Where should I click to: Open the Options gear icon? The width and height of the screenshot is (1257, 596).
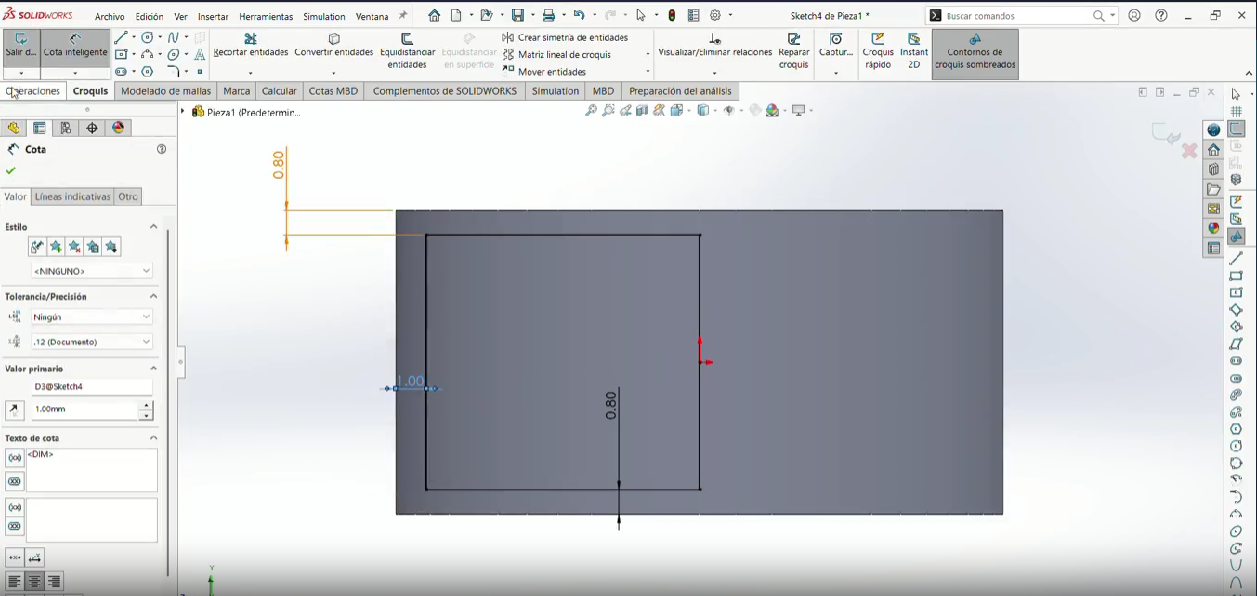click(x=716, y=16)
